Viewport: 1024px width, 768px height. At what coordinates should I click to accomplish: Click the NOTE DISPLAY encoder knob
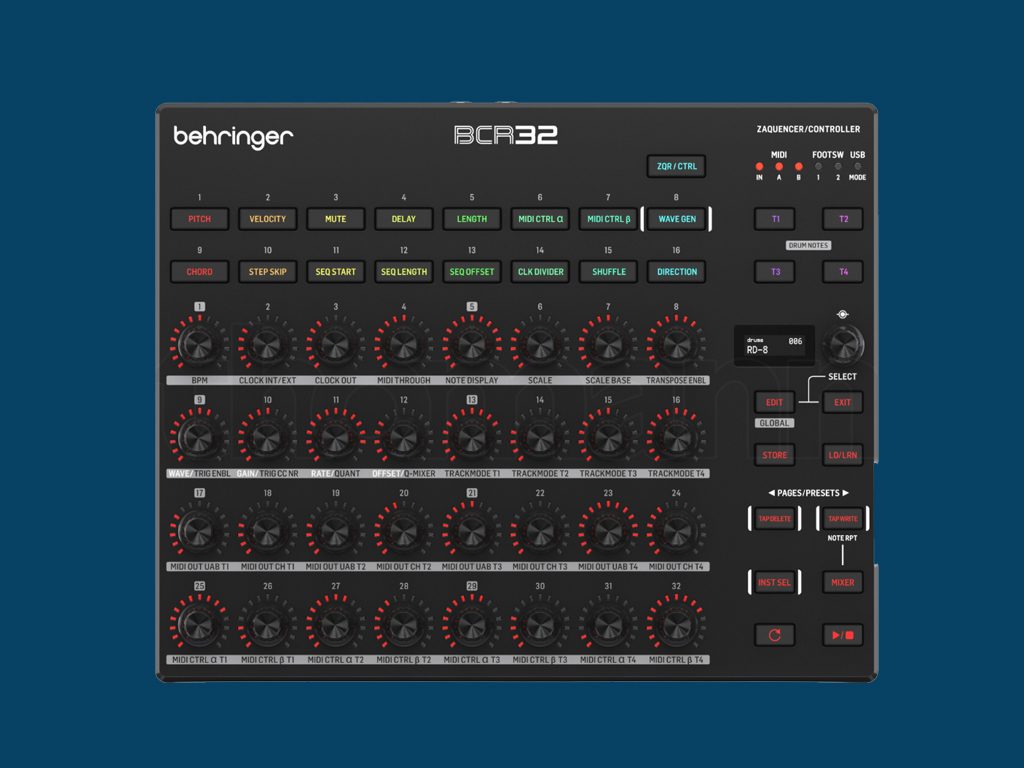pyautogui.click(x=471, y=344)
